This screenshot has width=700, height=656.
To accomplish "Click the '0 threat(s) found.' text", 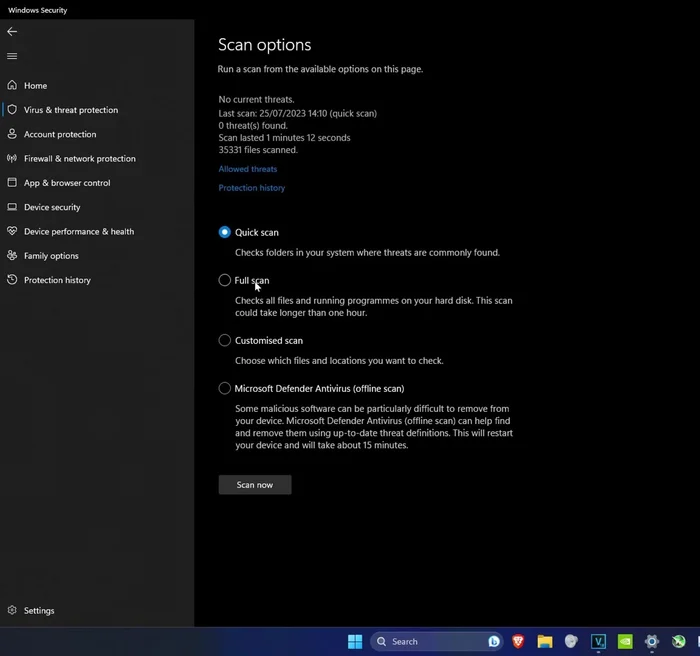I will click(253, 125).
